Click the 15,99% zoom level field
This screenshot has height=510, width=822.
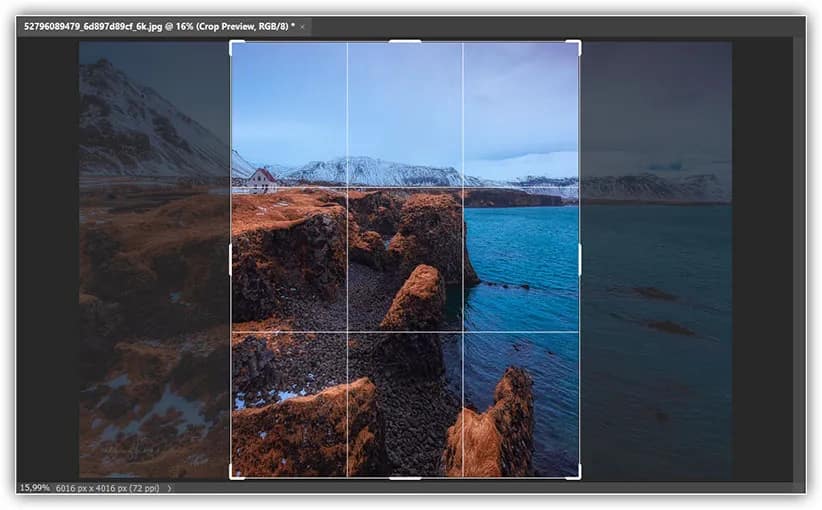(x=35, y=488)
